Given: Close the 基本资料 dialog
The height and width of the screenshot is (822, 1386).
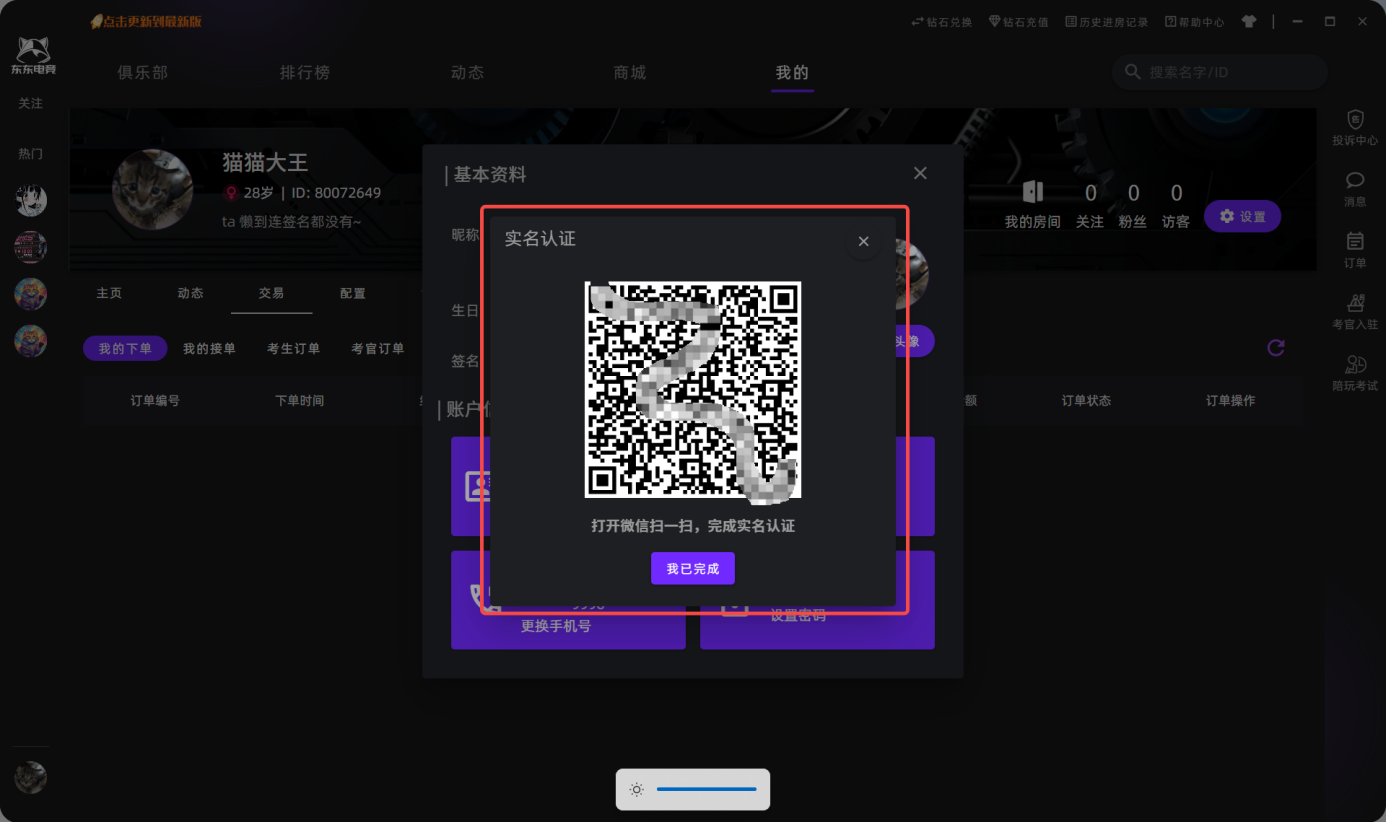Looking at the screenshot, I should click(x=920, y=173).
